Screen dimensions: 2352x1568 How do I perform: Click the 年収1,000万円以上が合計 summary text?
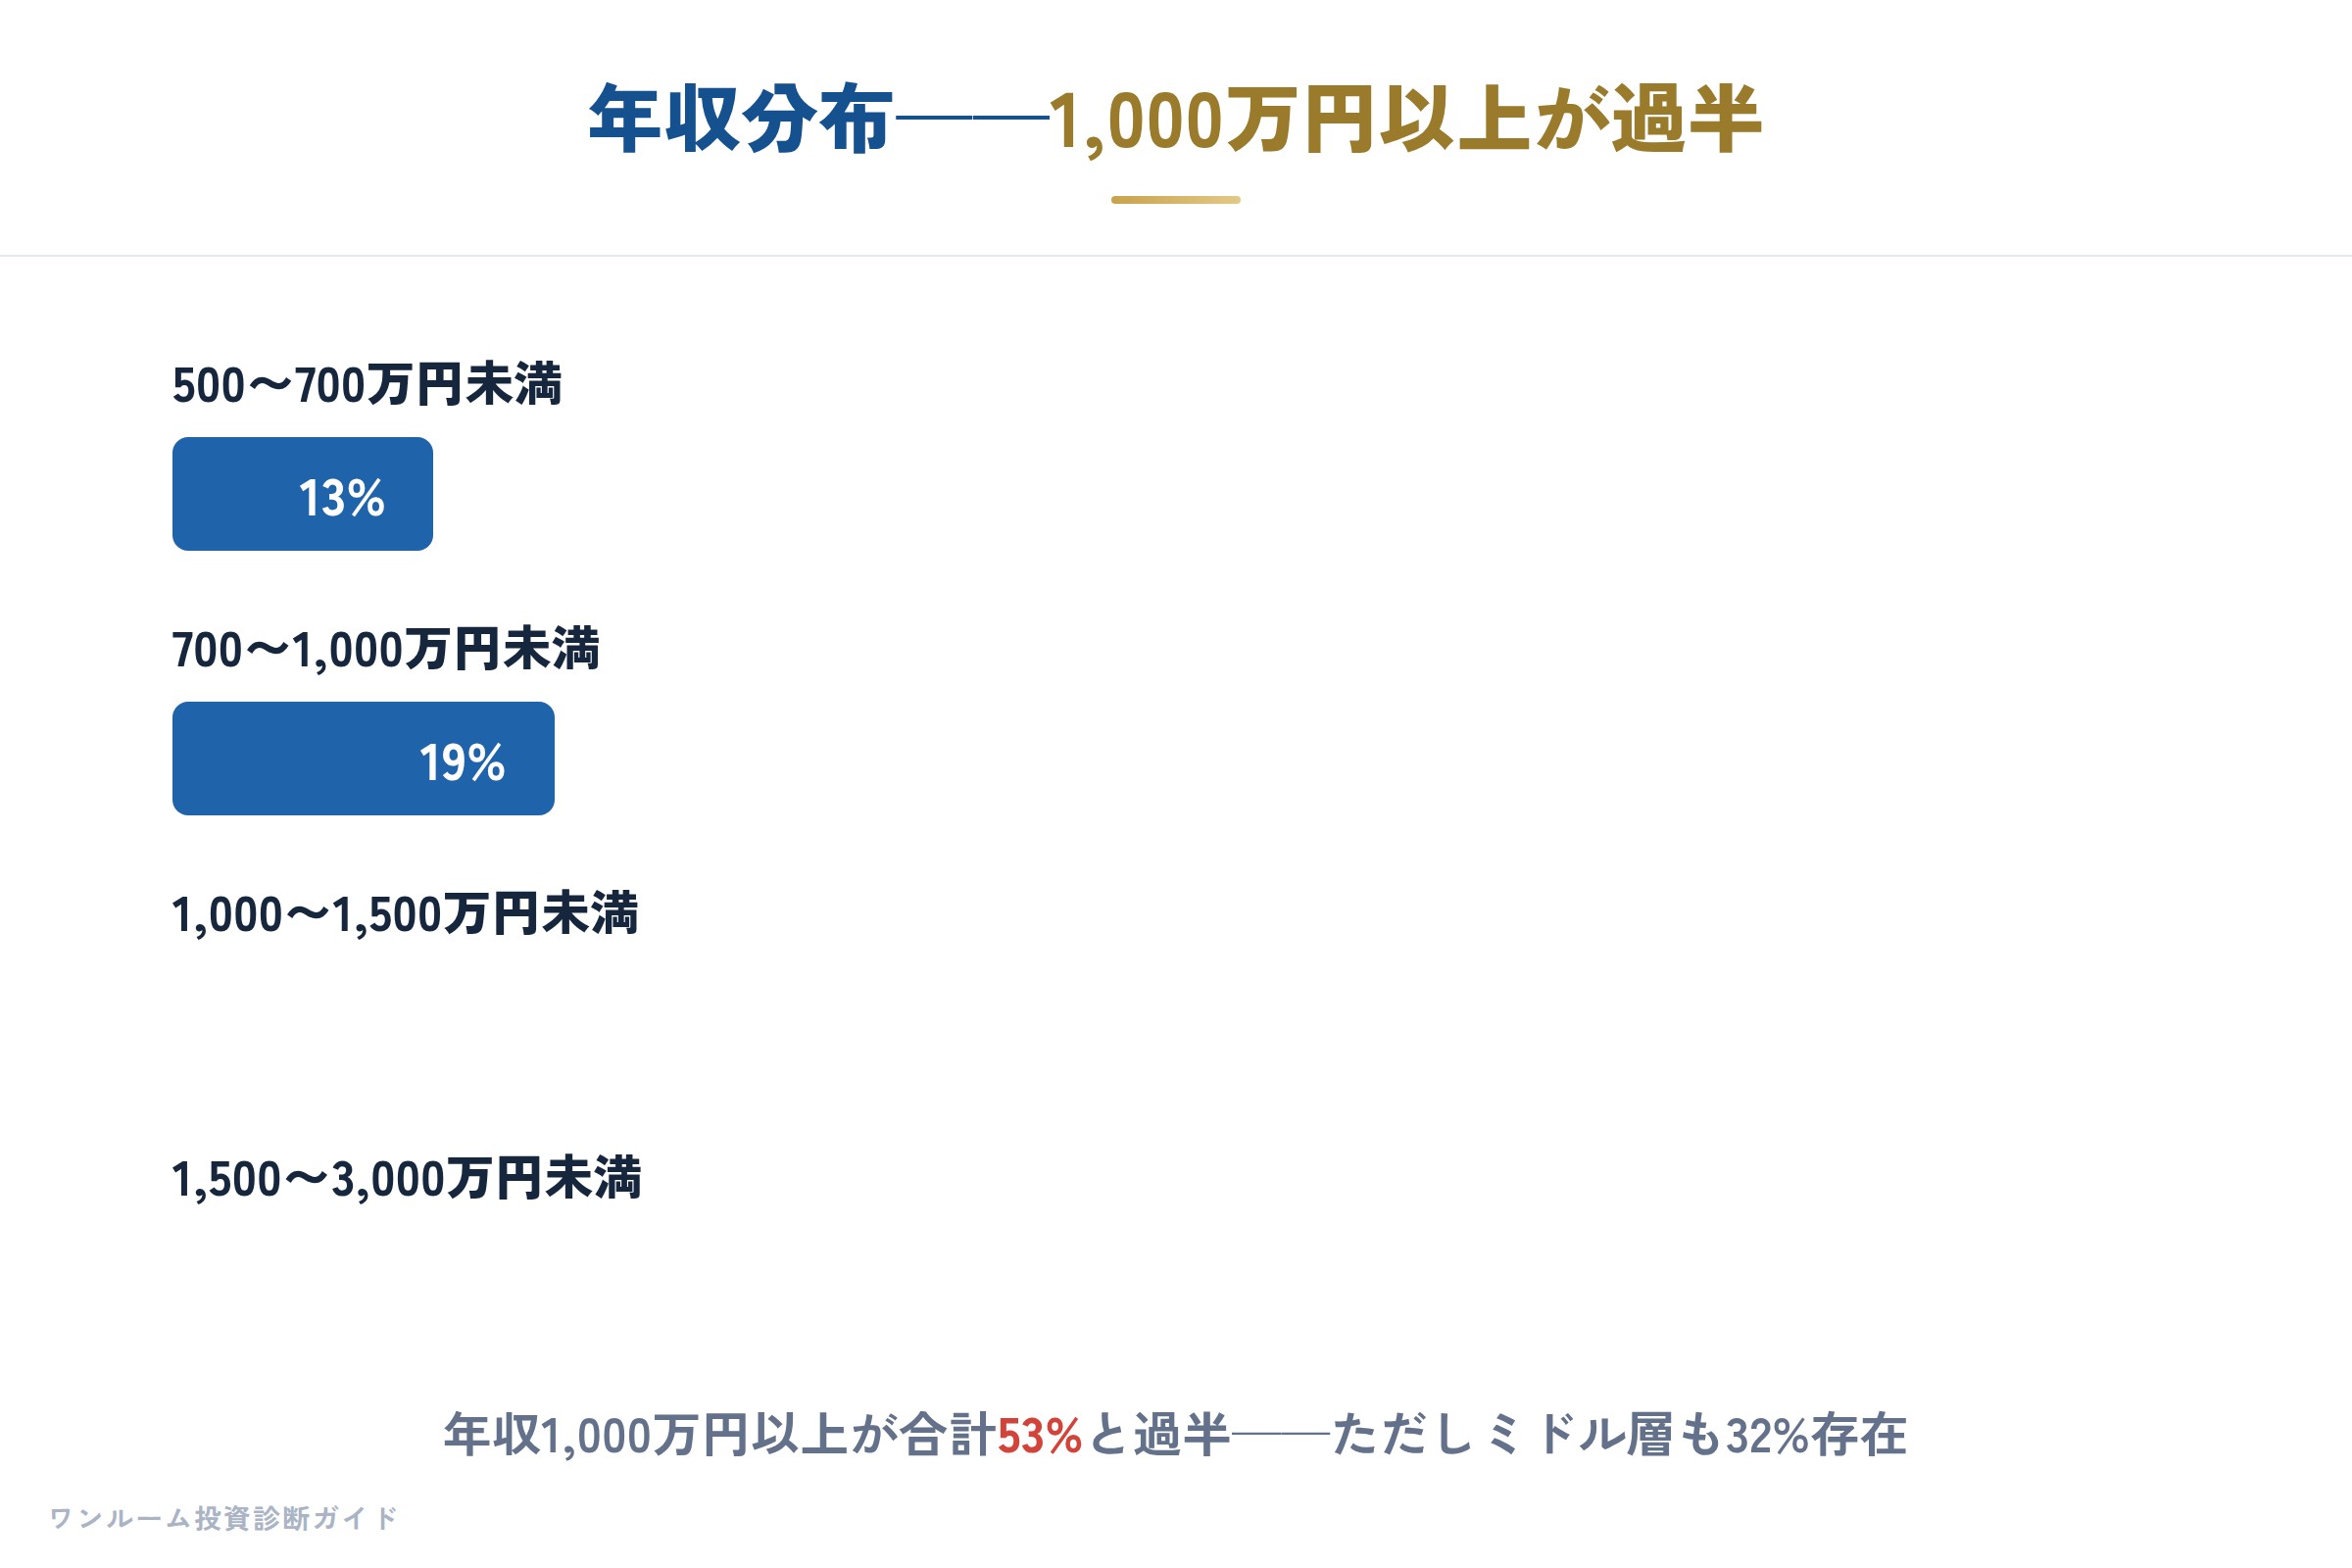(720, 1435)
